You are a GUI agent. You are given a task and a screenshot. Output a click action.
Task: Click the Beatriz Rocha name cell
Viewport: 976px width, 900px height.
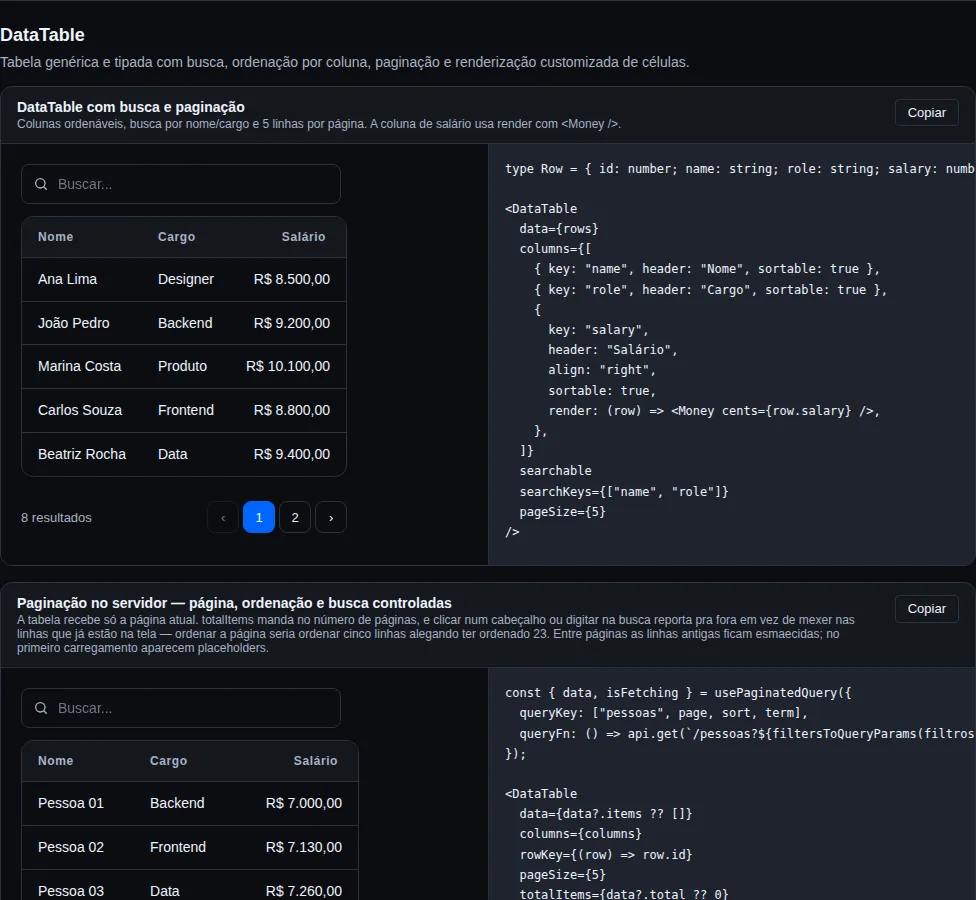coord(82,454)
